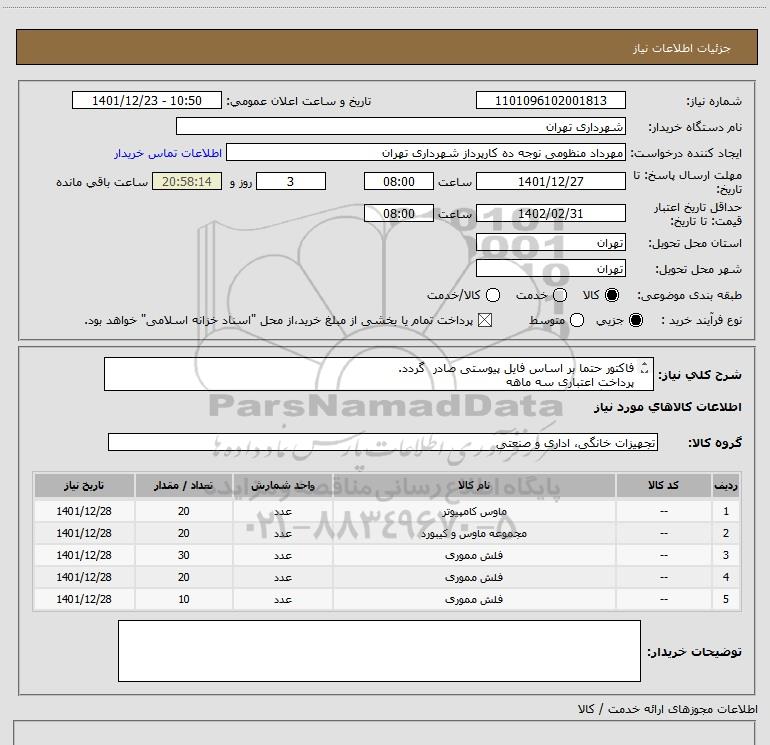Choose جزیی purchase process option
This screenshot has height=745, width=770.
636,320
